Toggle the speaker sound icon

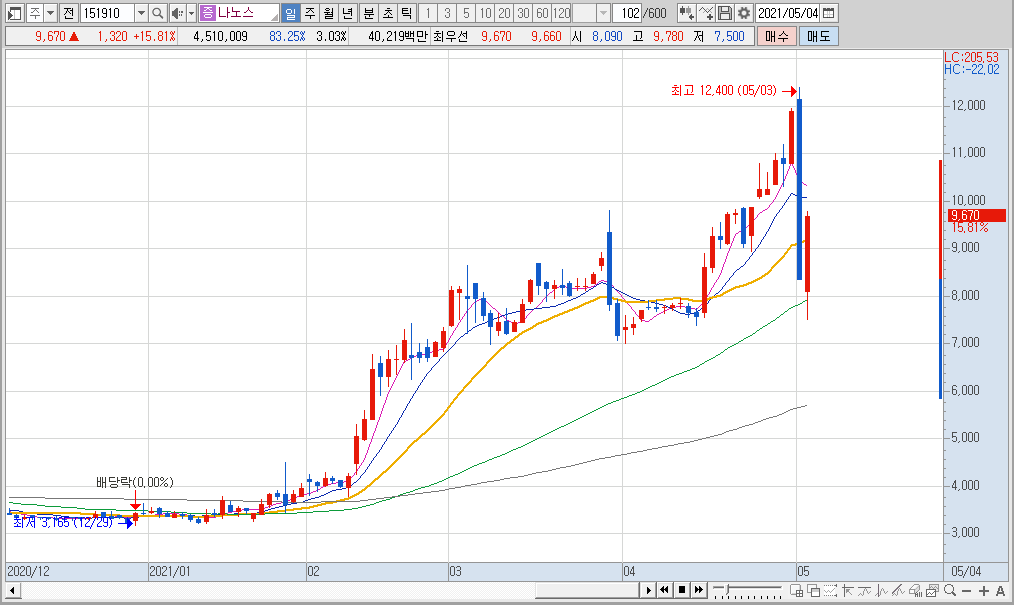point(177,13)
